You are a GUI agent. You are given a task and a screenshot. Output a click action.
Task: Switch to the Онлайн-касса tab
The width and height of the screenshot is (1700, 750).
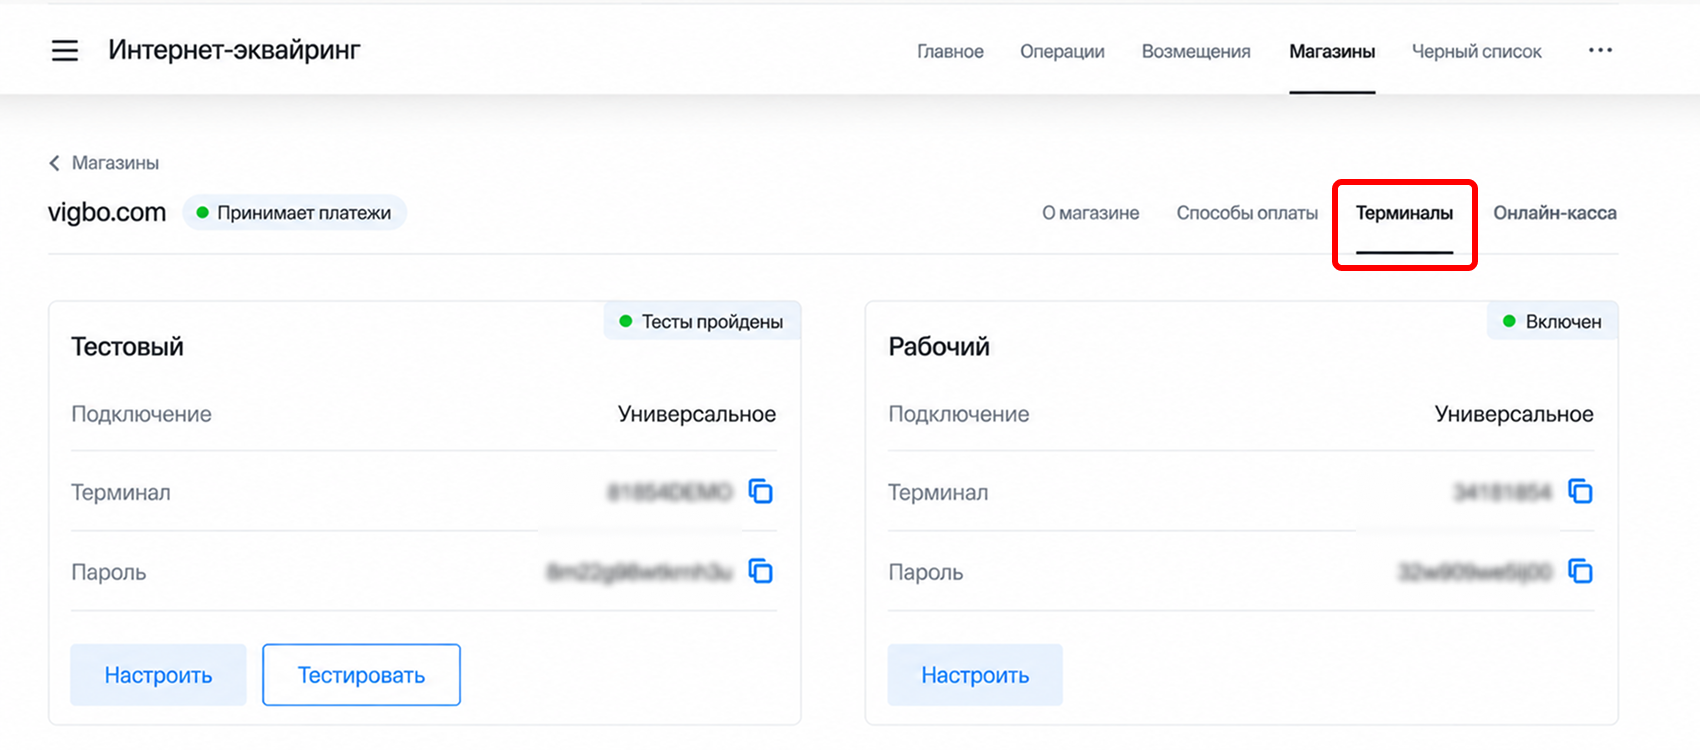click(x=1555, y=213)
